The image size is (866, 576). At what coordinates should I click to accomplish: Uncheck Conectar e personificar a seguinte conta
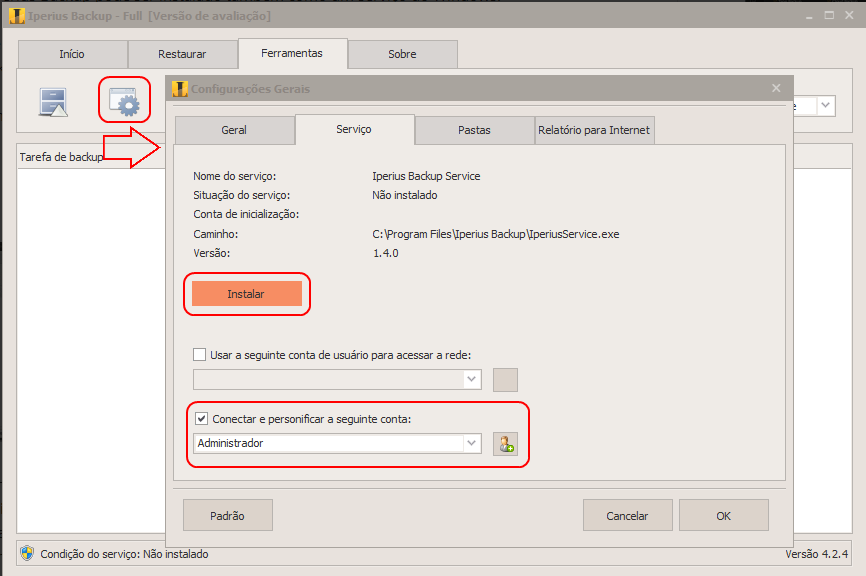pos(202,419)
